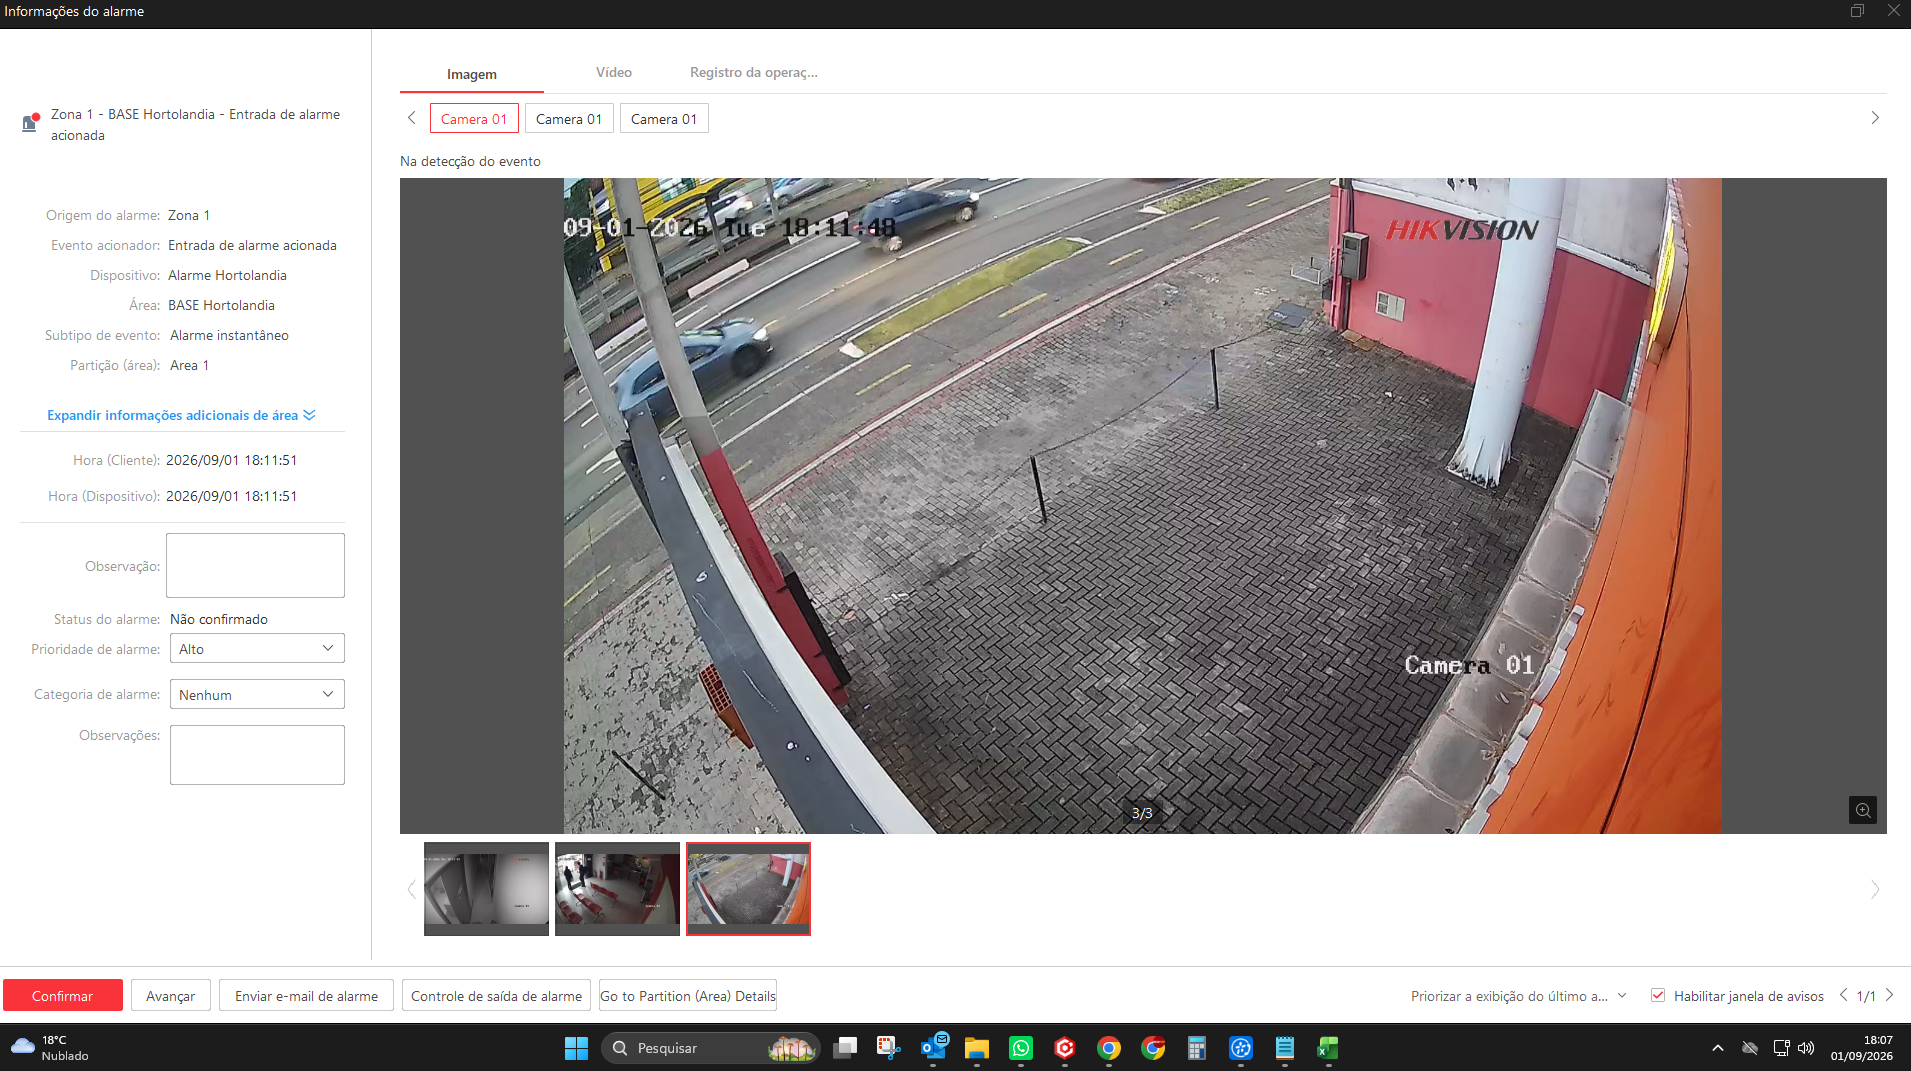Viewport: 1911px width, 1071px height.
Task: Open Excel from the taskbar
Action: click(x=1328, y=1048)
